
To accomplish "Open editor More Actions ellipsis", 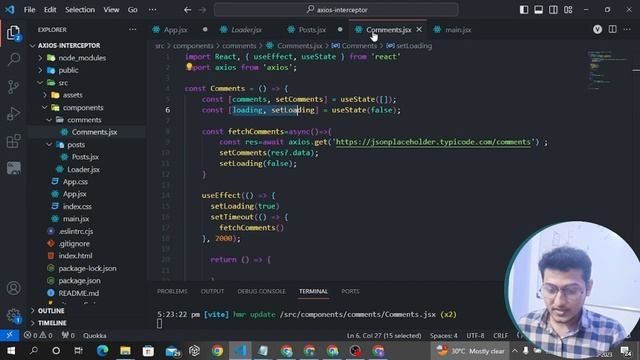I will click(x=627, y=29).
